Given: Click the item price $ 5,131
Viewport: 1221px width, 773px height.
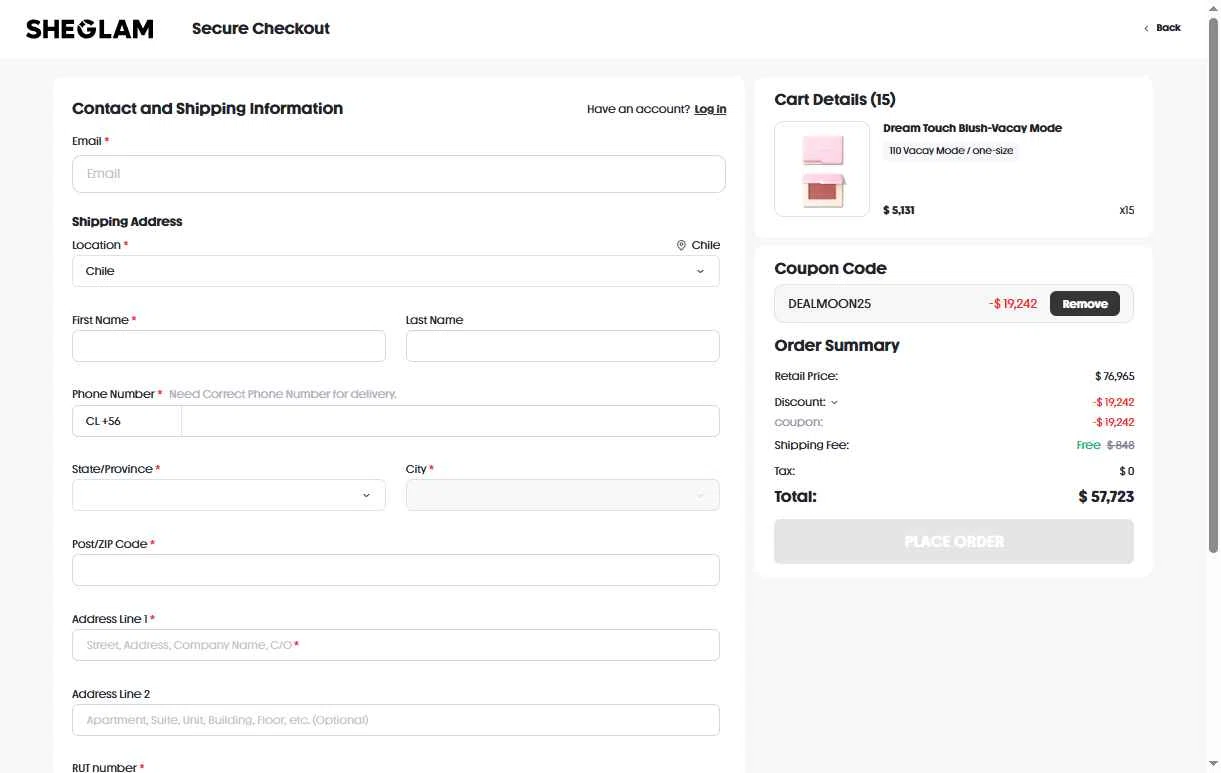Looking at the screenshot, I should click(899, 210).
